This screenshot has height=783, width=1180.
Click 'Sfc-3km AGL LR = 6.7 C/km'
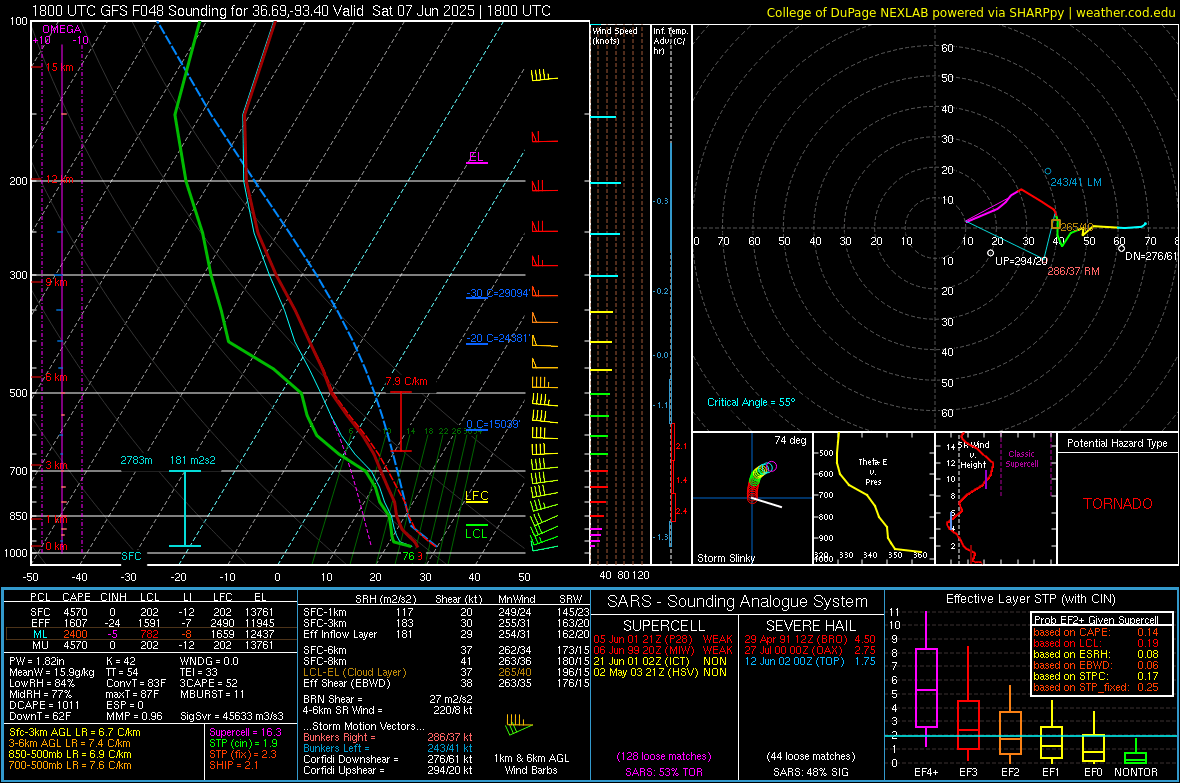75,732
